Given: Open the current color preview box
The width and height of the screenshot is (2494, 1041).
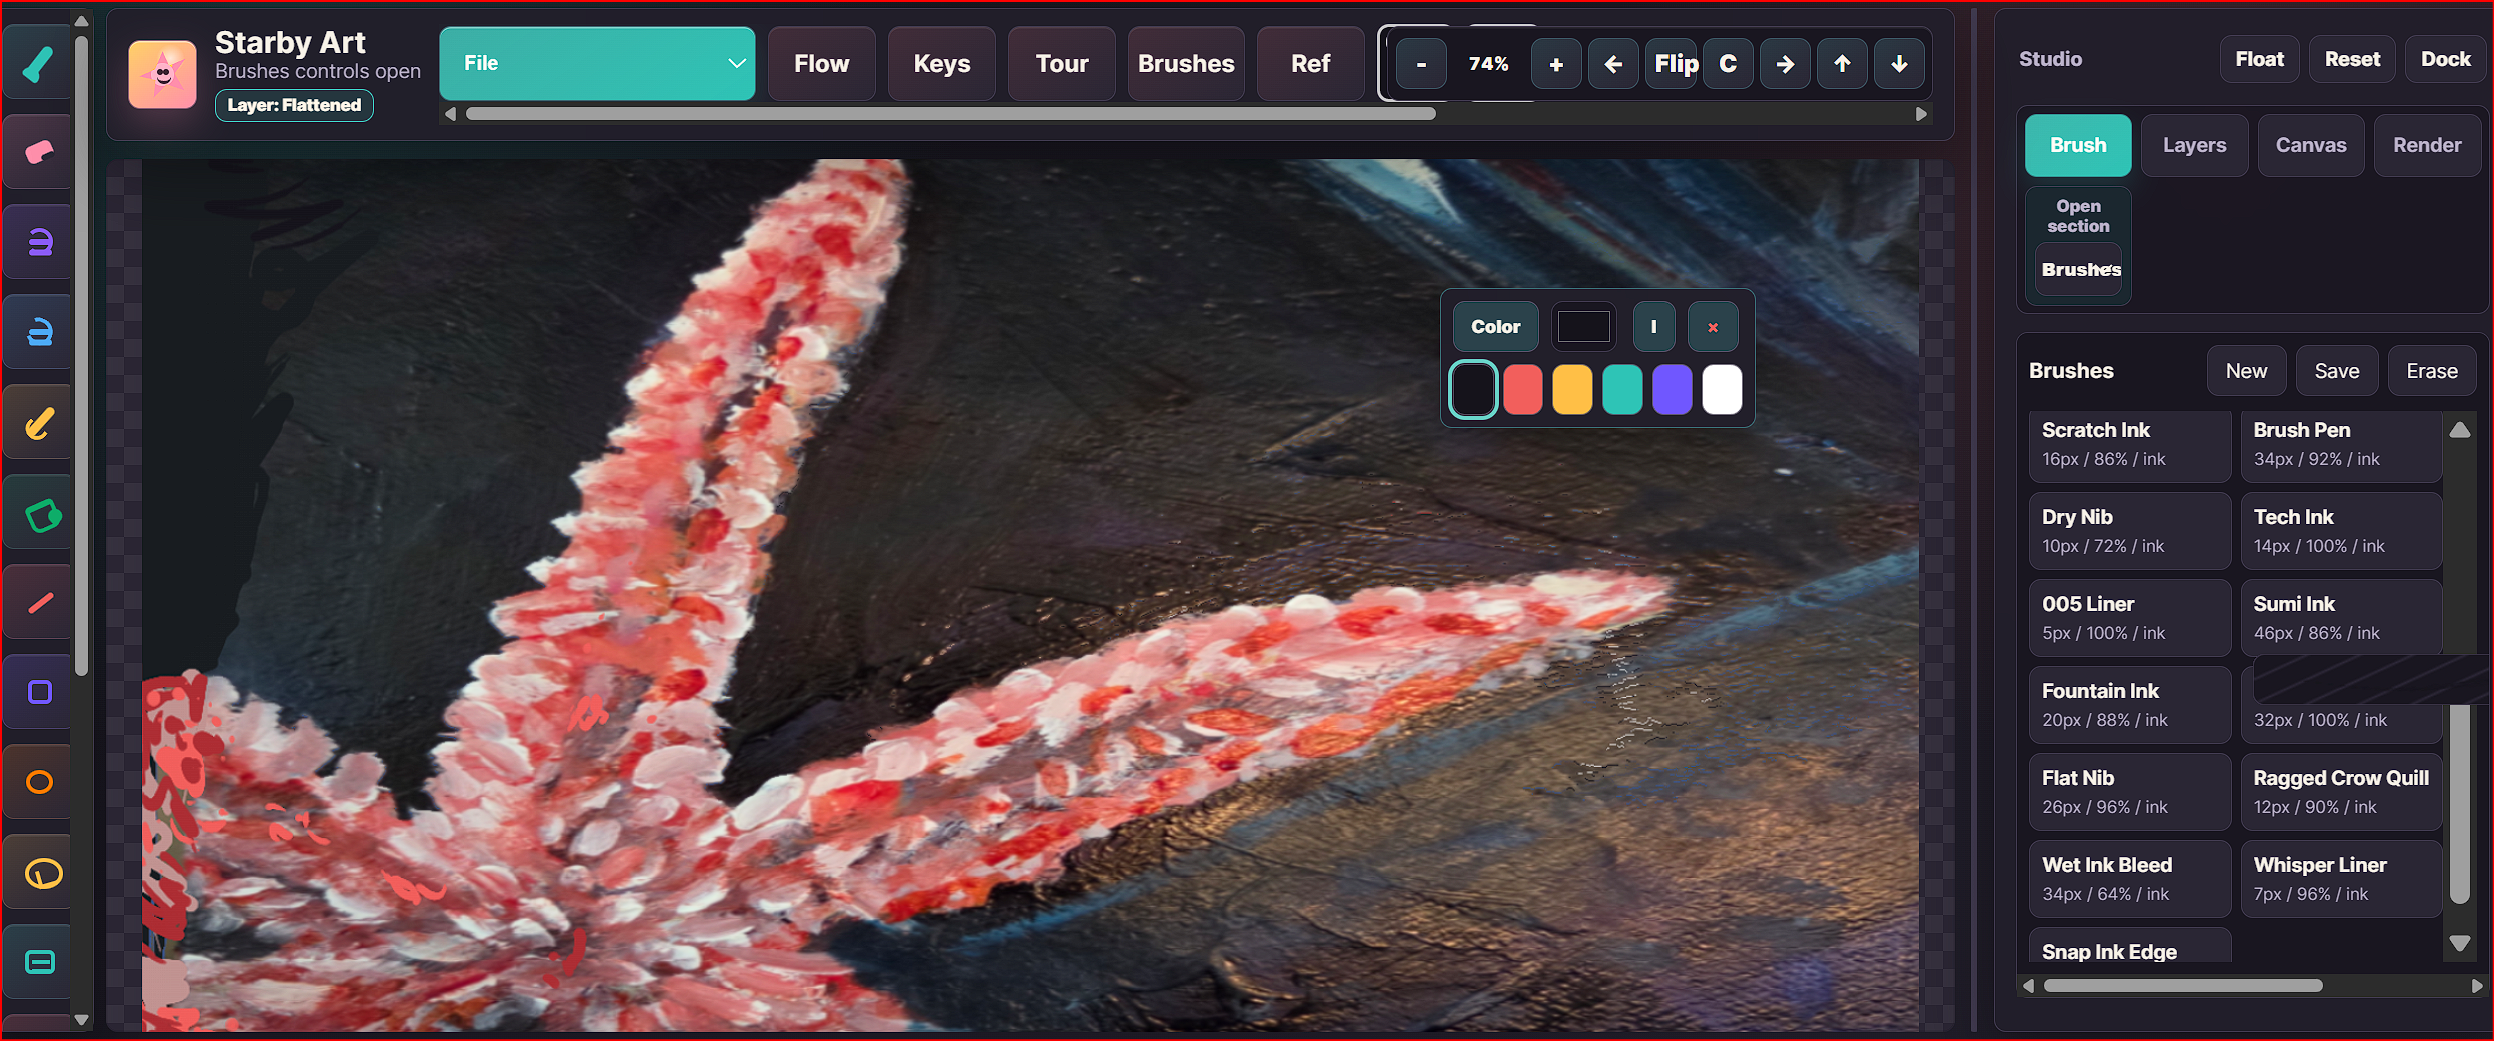Looking at the screenshot, I should (1584, 327).
